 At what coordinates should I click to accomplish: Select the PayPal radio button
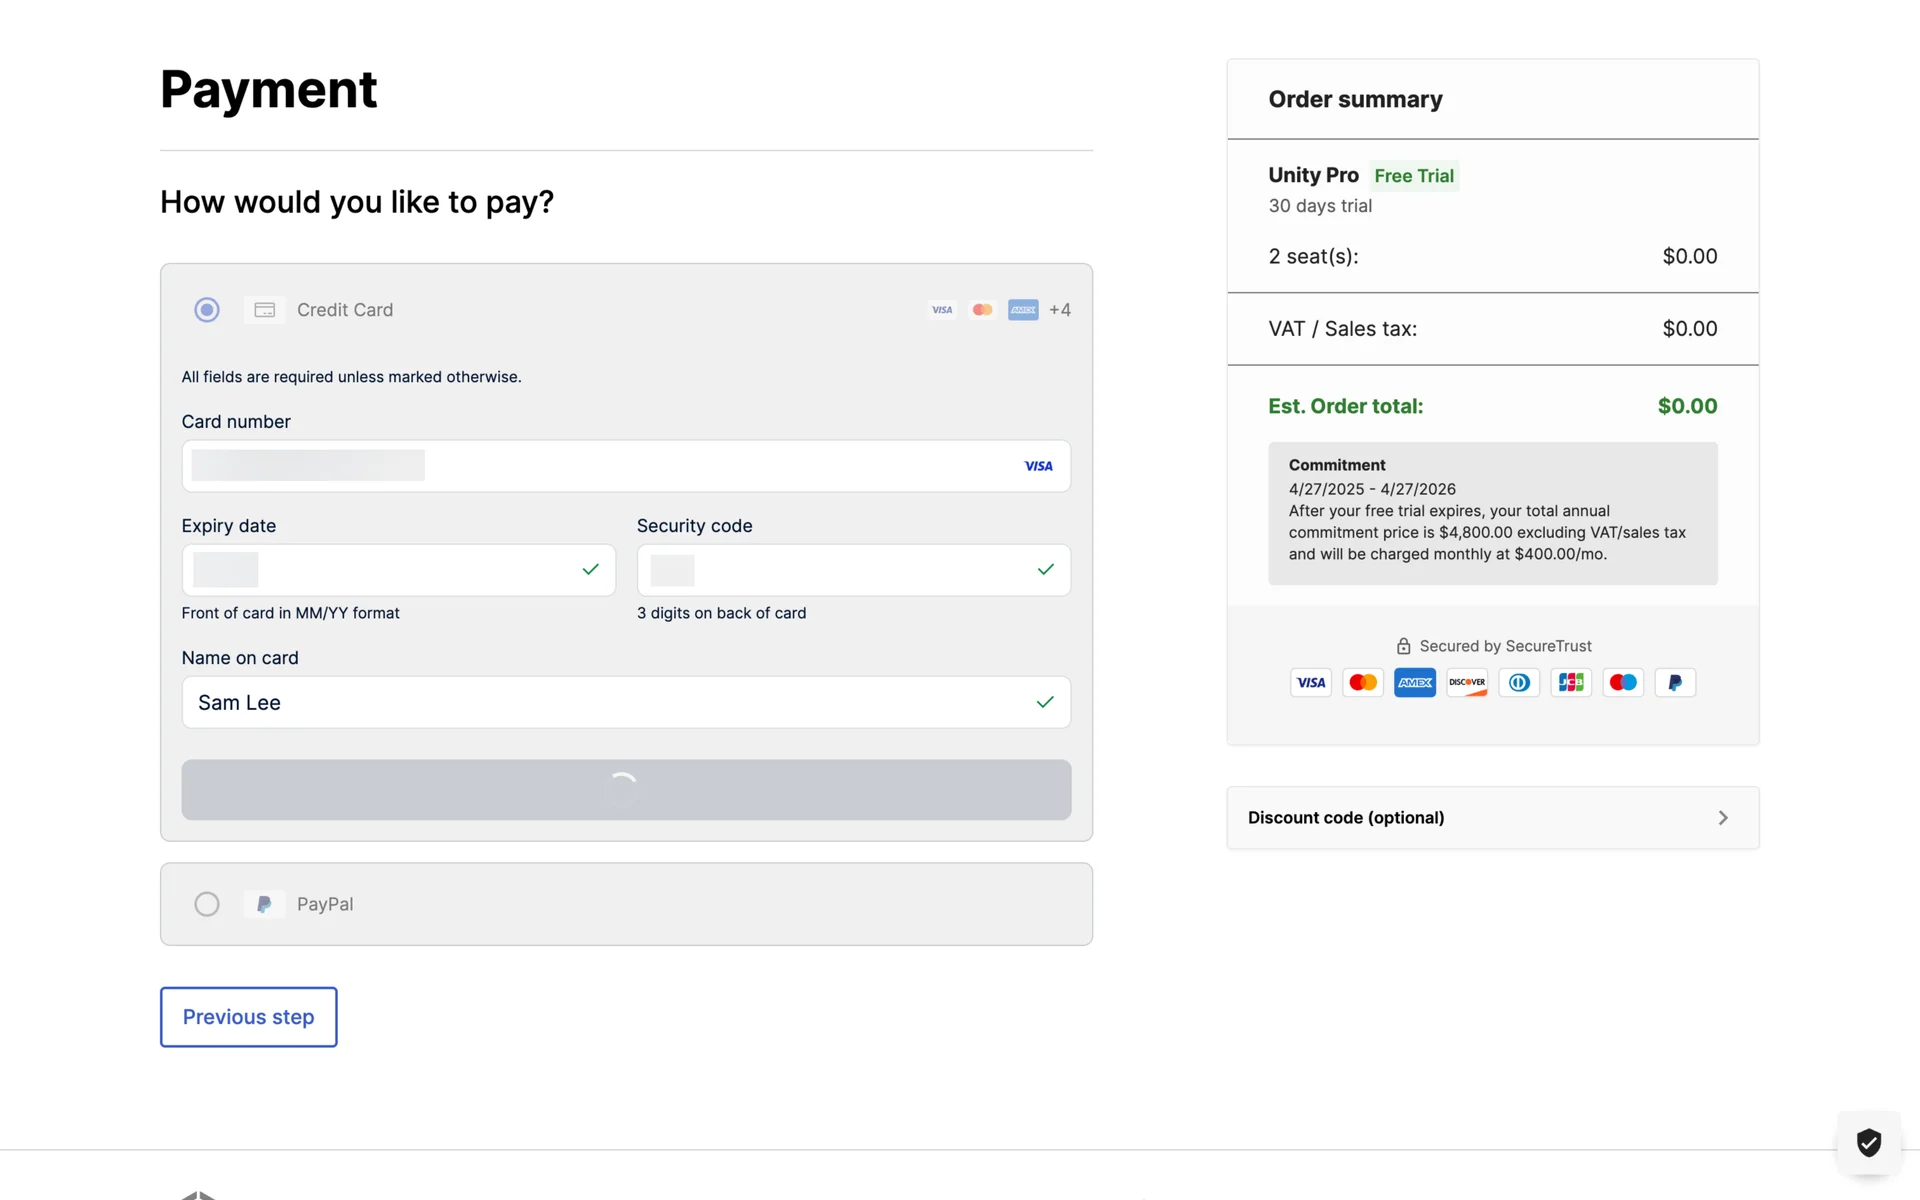(x=207, y=904)
